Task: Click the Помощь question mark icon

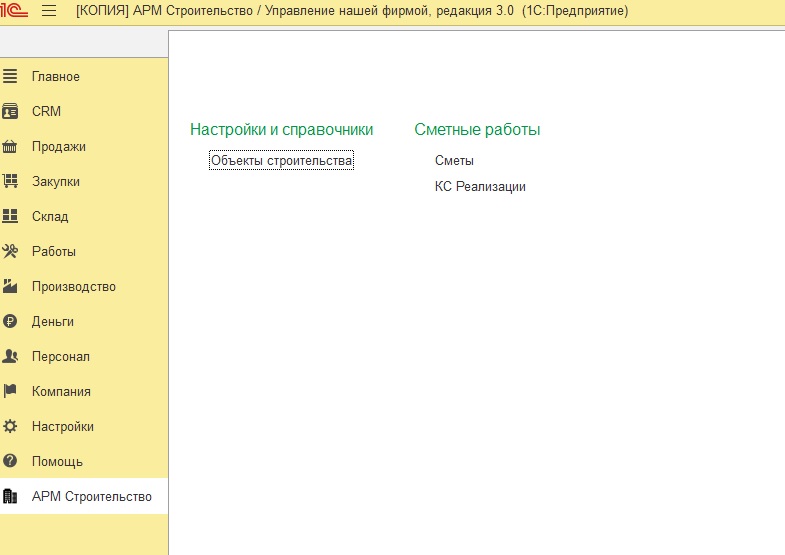Action: coord(10,461)
